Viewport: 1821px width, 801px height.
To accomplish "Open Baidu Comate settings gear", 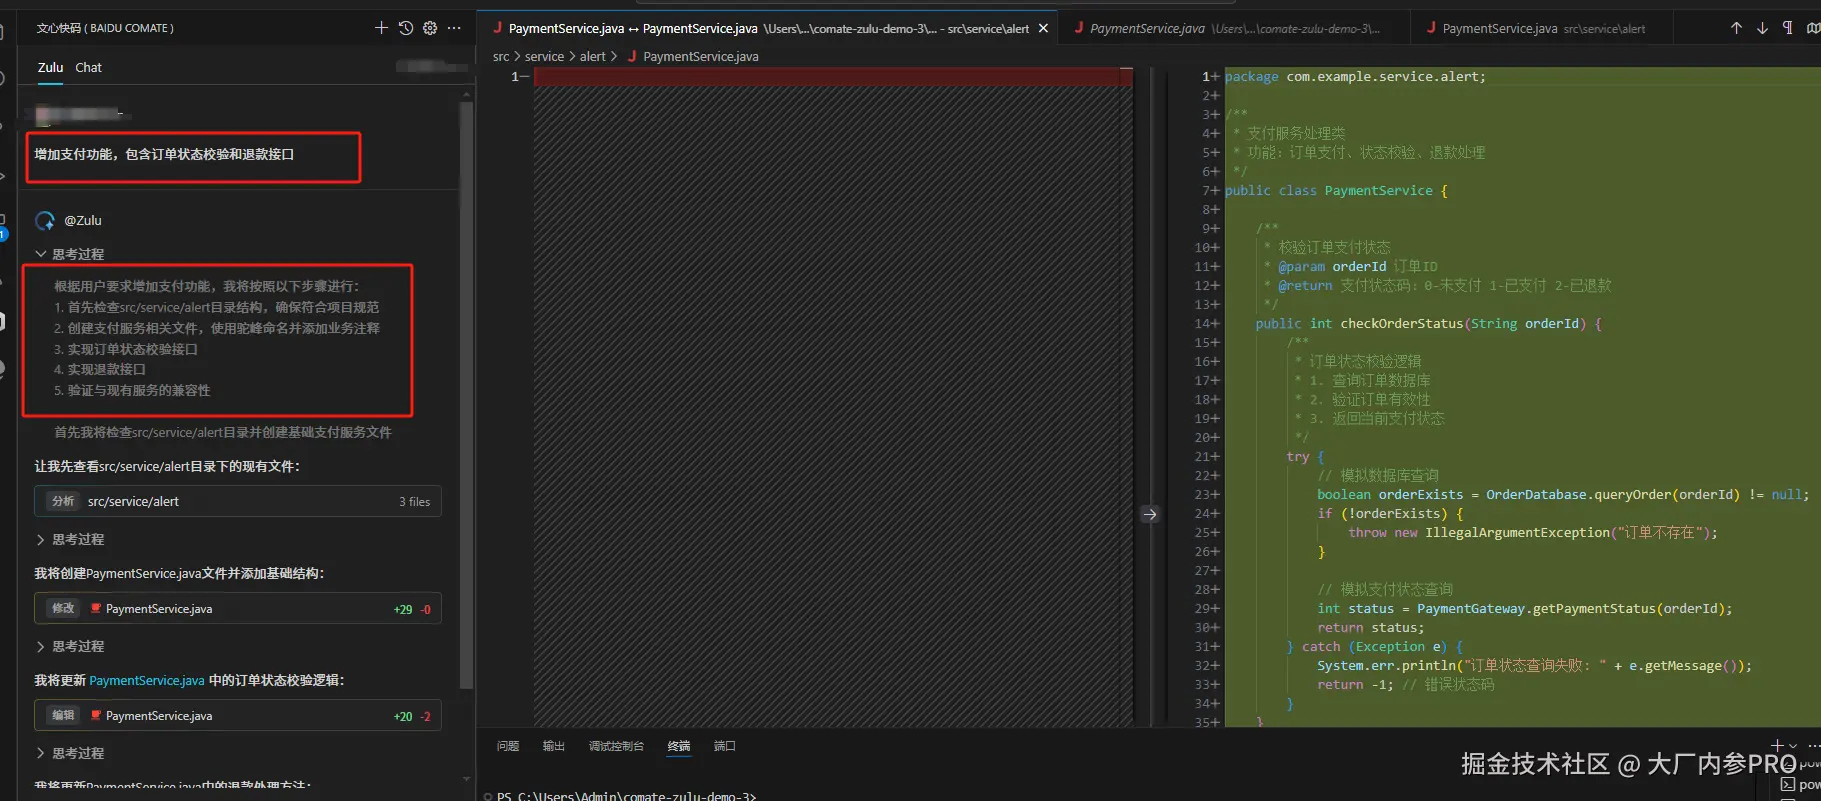I will pos(430,28).
